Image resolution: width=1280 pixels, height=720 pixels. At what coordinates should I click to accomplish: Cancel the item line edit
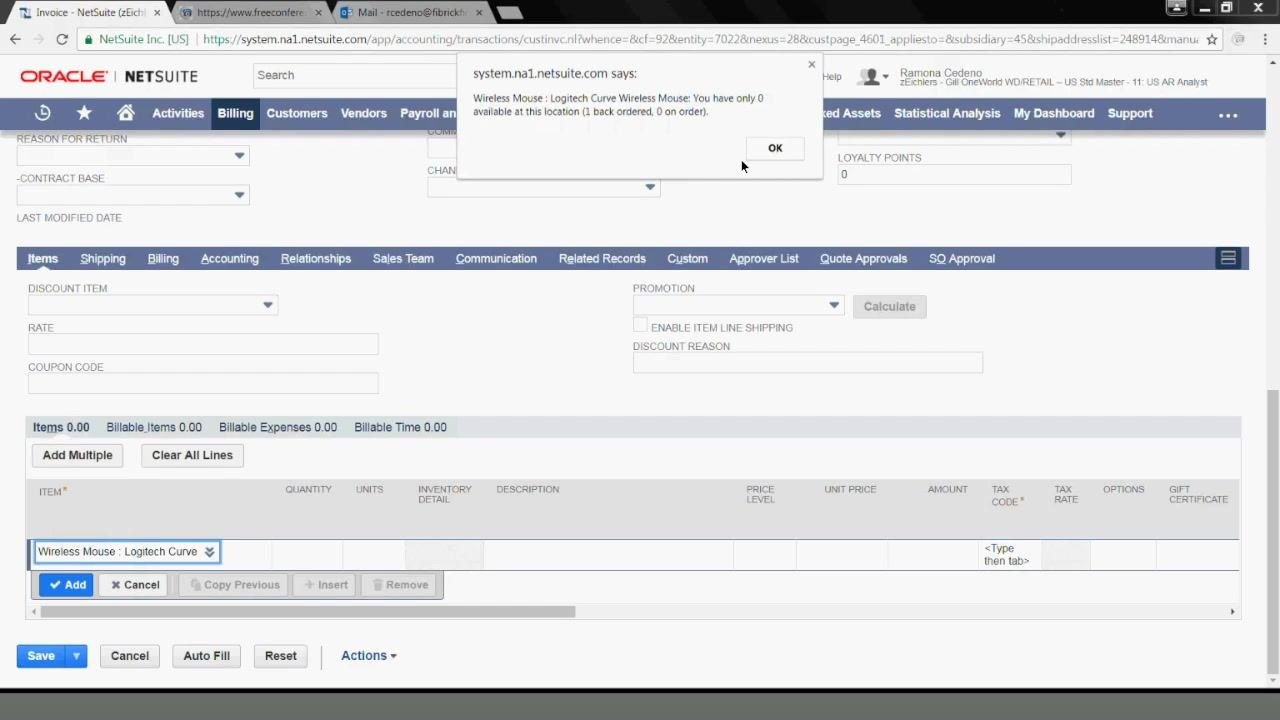[134, 585]
